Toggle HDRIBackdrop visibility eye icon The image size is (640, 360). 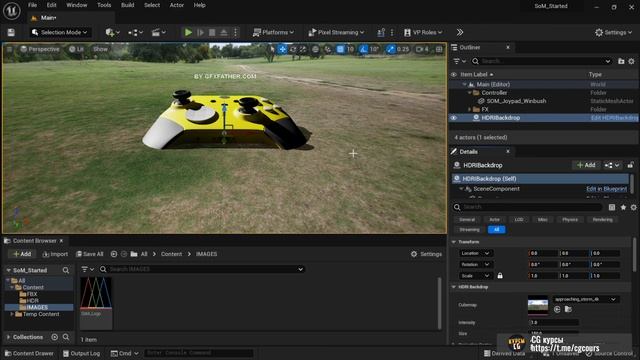pyautogui.click(x=453, y=118)
